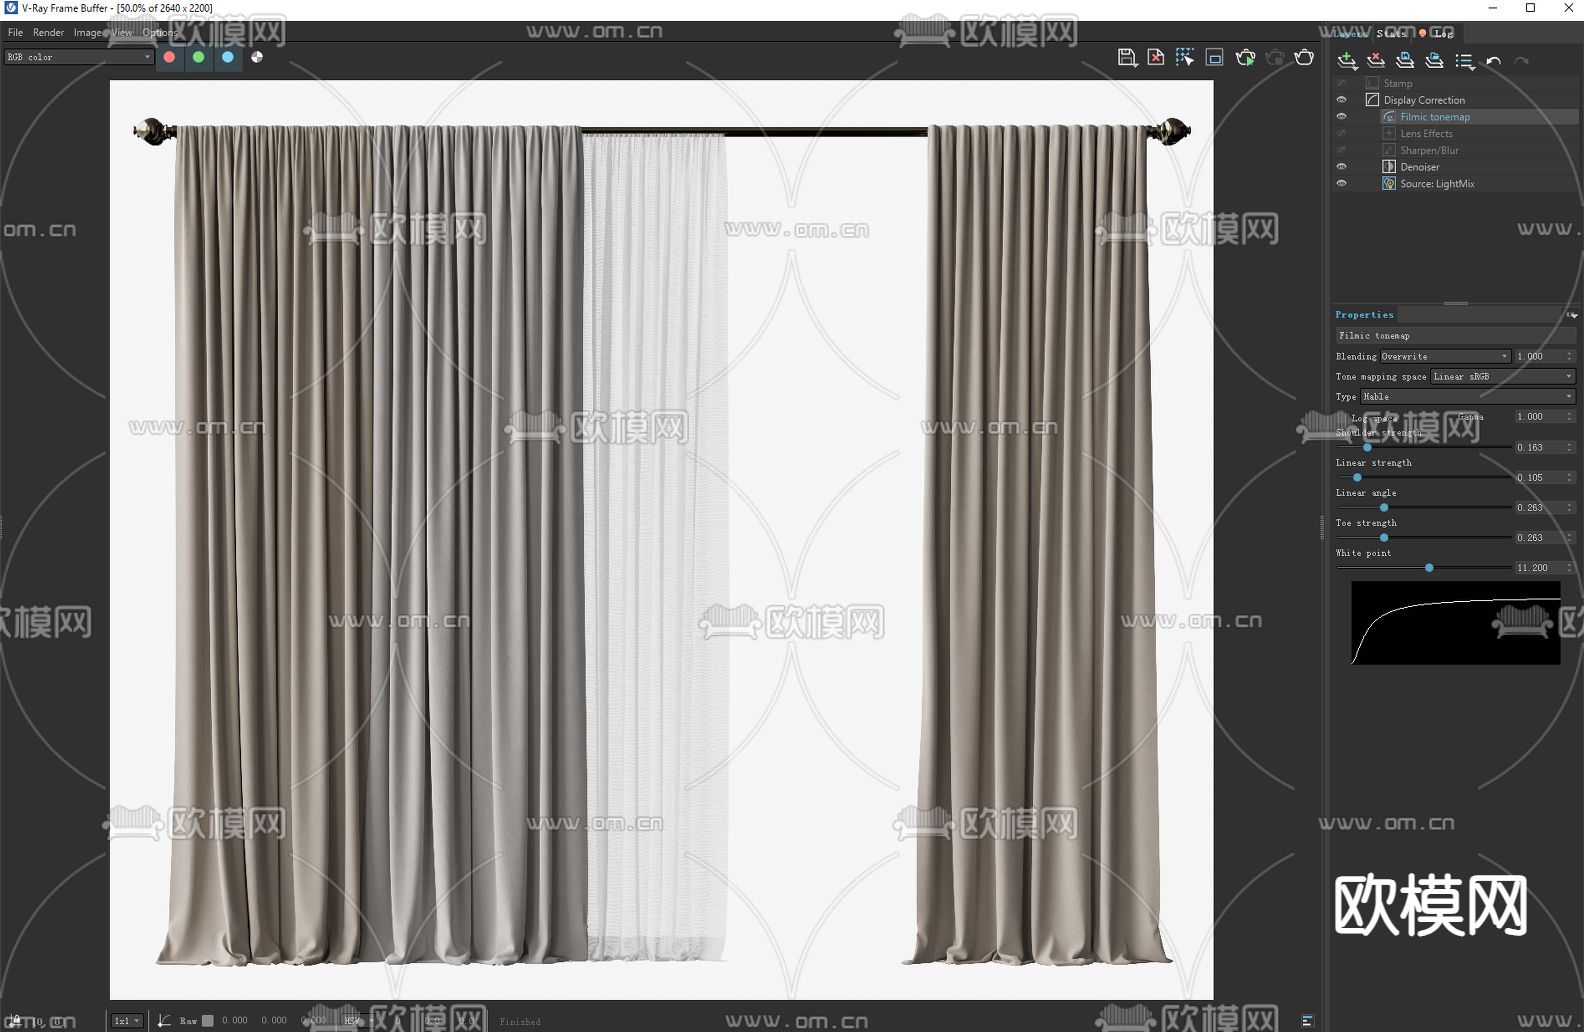Open the Blending mode dropdown
The width and height of the screenshot is (1584, 1032).
1445,356
